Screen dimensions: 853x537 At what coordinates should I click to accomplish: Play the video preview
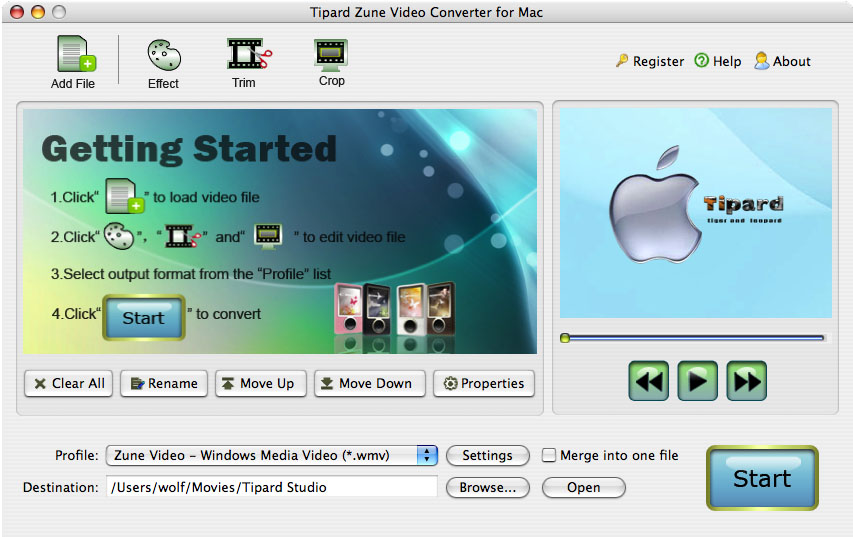[697, 381]
